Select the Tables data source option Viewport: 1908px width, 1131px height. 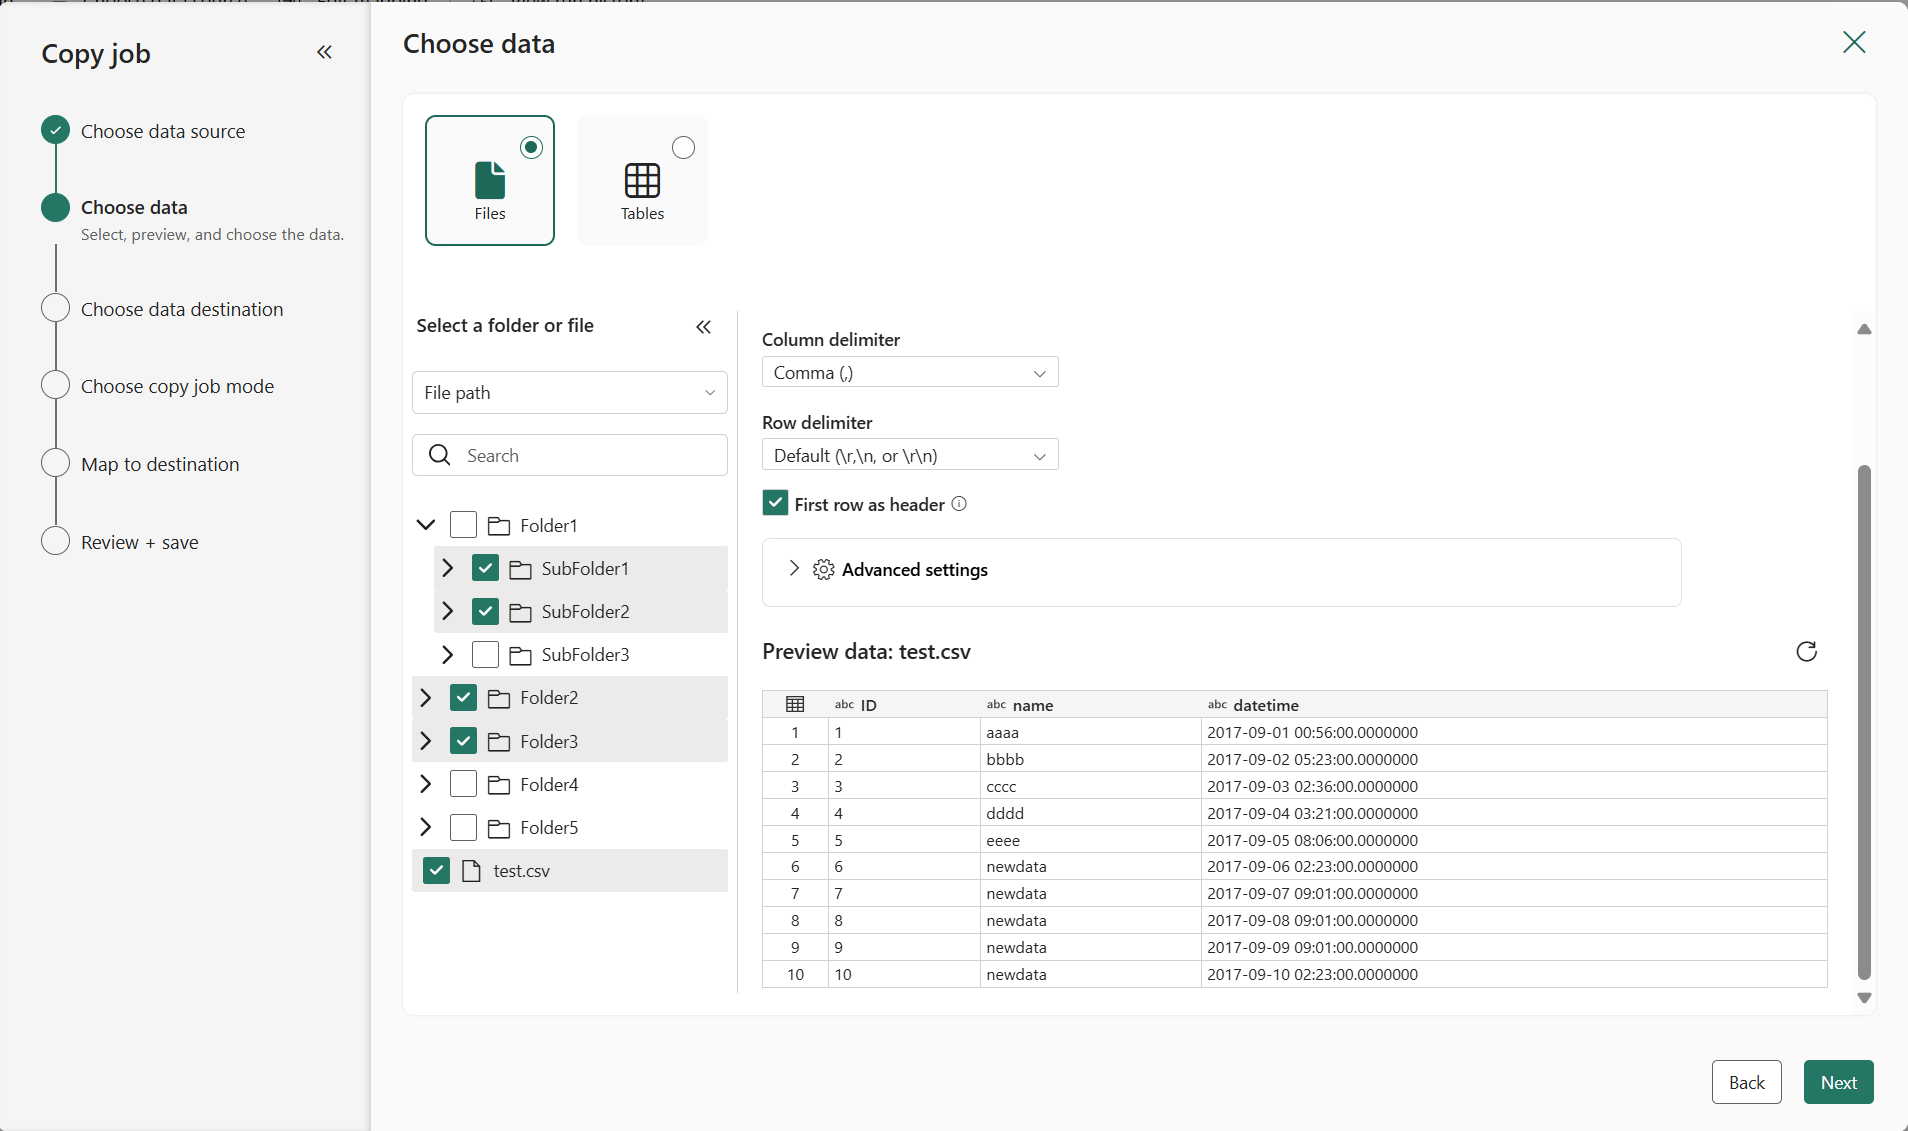pyautogui.click(x=641, y=180)
